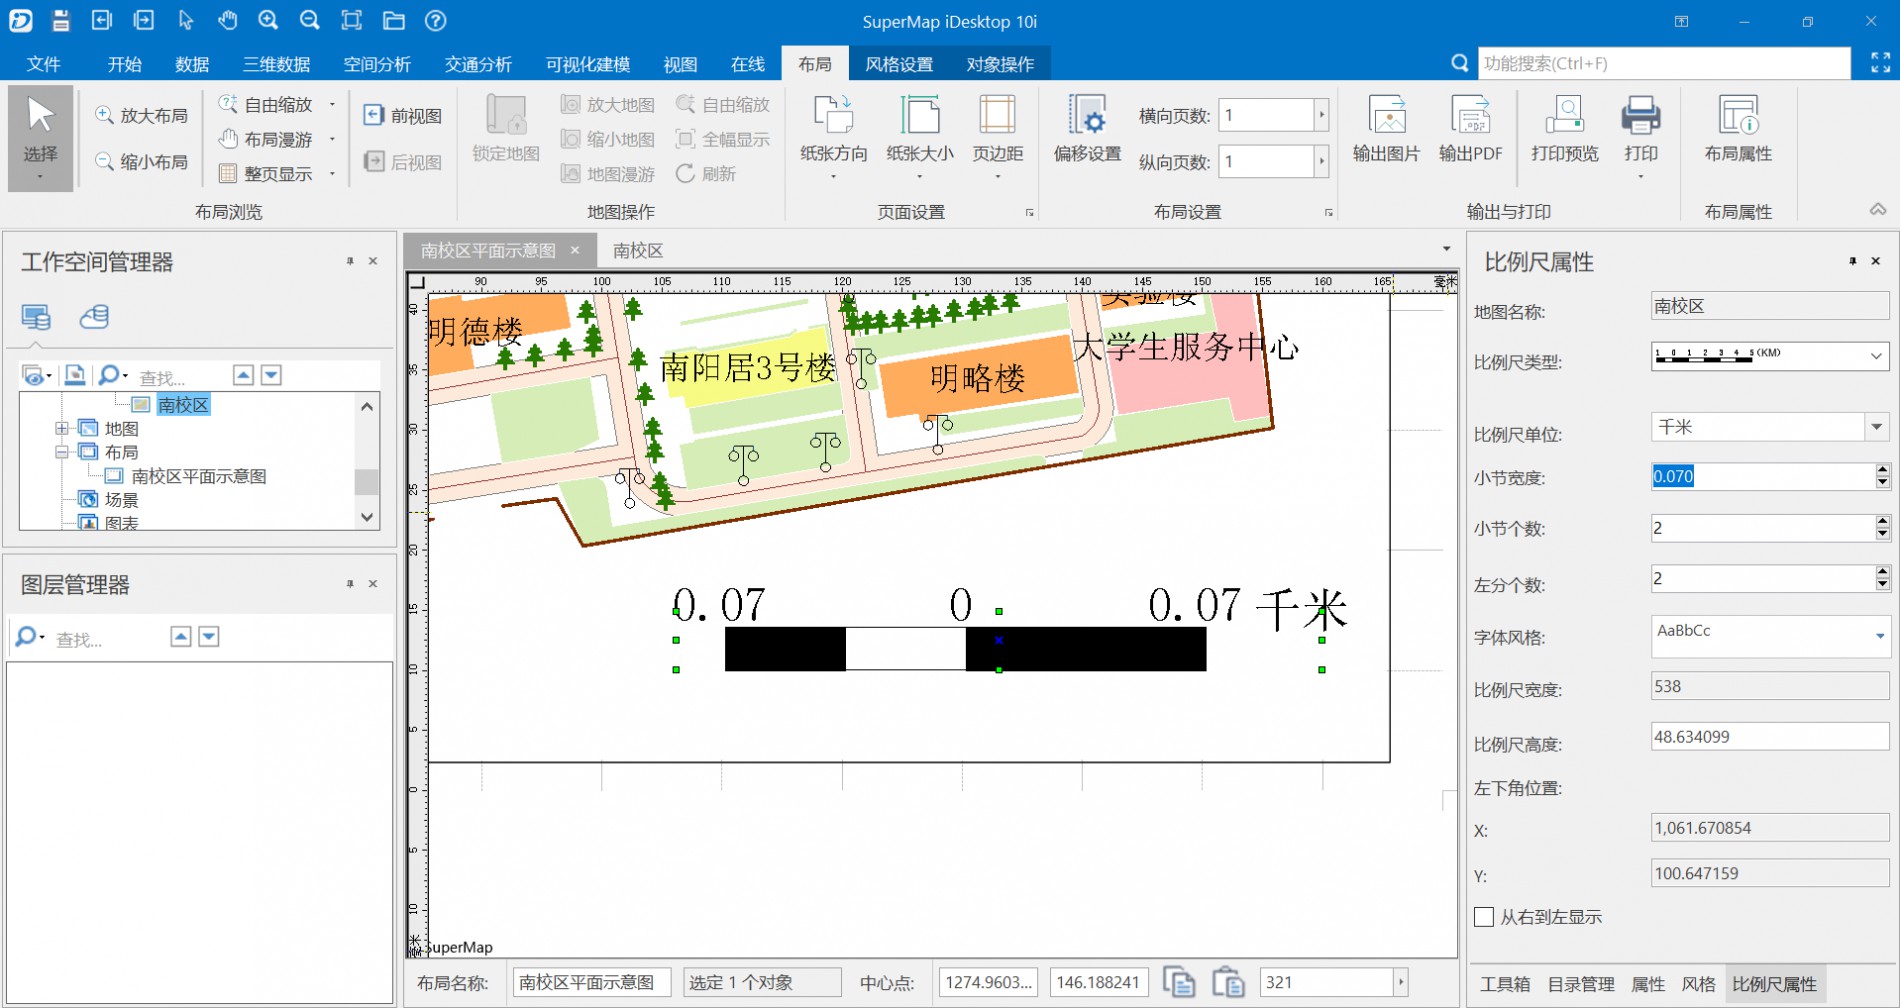Click workspace icon in workspace manager
This screenshot has width=1900, height=1008.
tap(36, 318)
